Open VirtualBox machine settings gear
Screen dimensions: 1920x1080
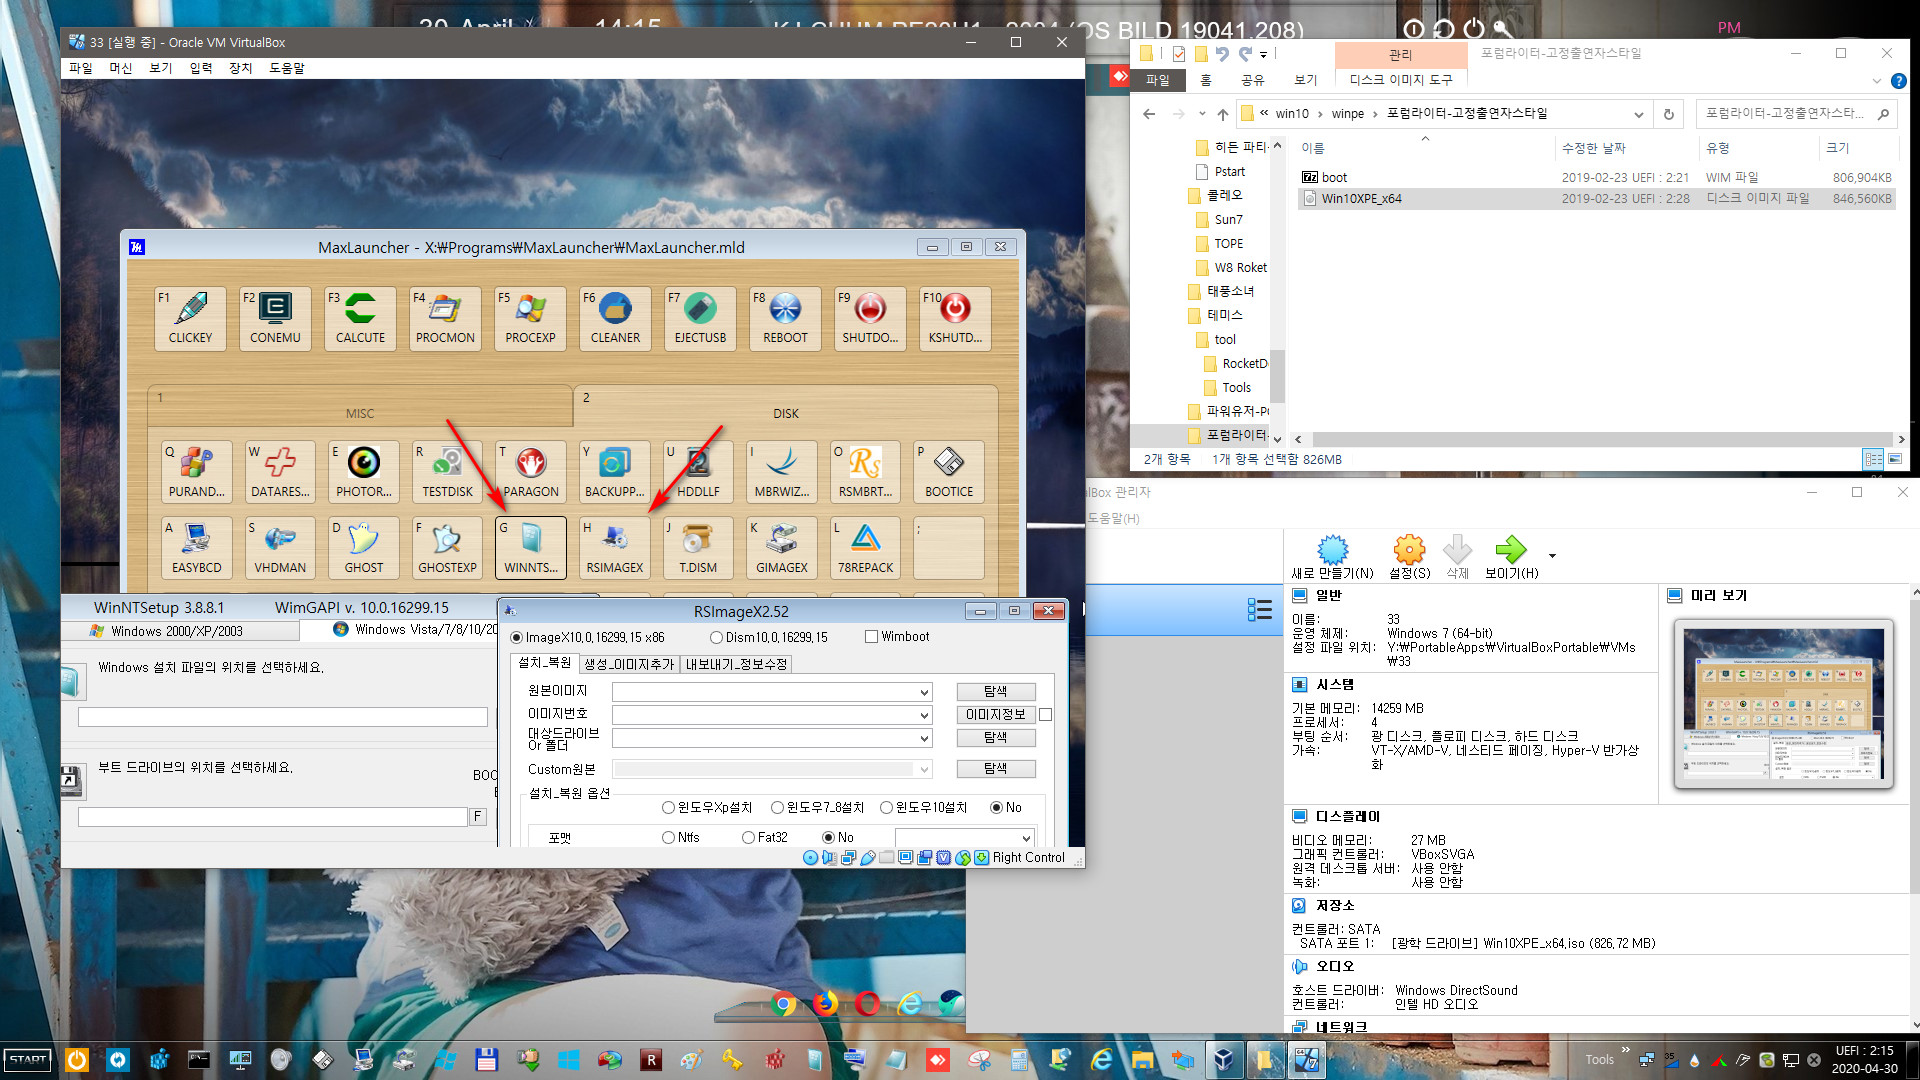[x=1409, y=556]
